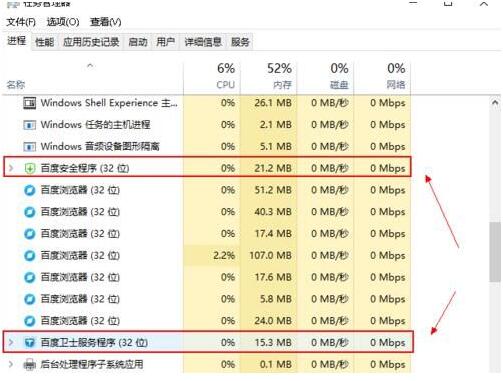Open the 查看(V) menu
The height and width of the screenshot is (381, 503).
pyautogui.click(x=105, y=22)
